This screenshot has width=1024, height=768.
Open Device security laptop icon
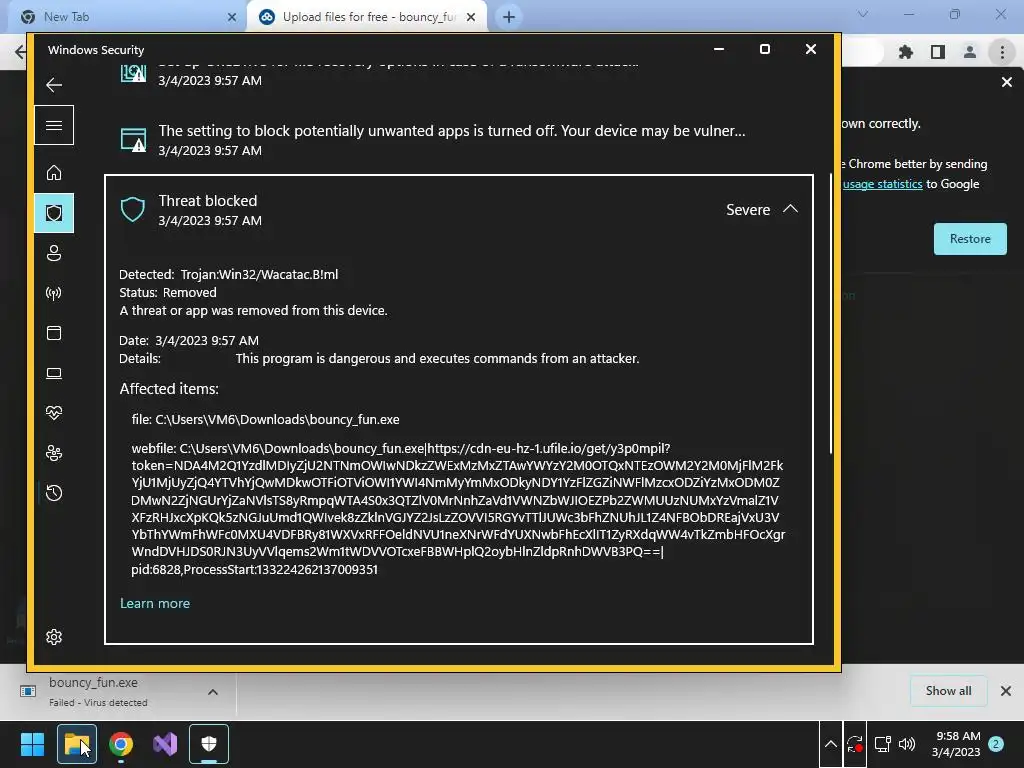click(54, 373)
